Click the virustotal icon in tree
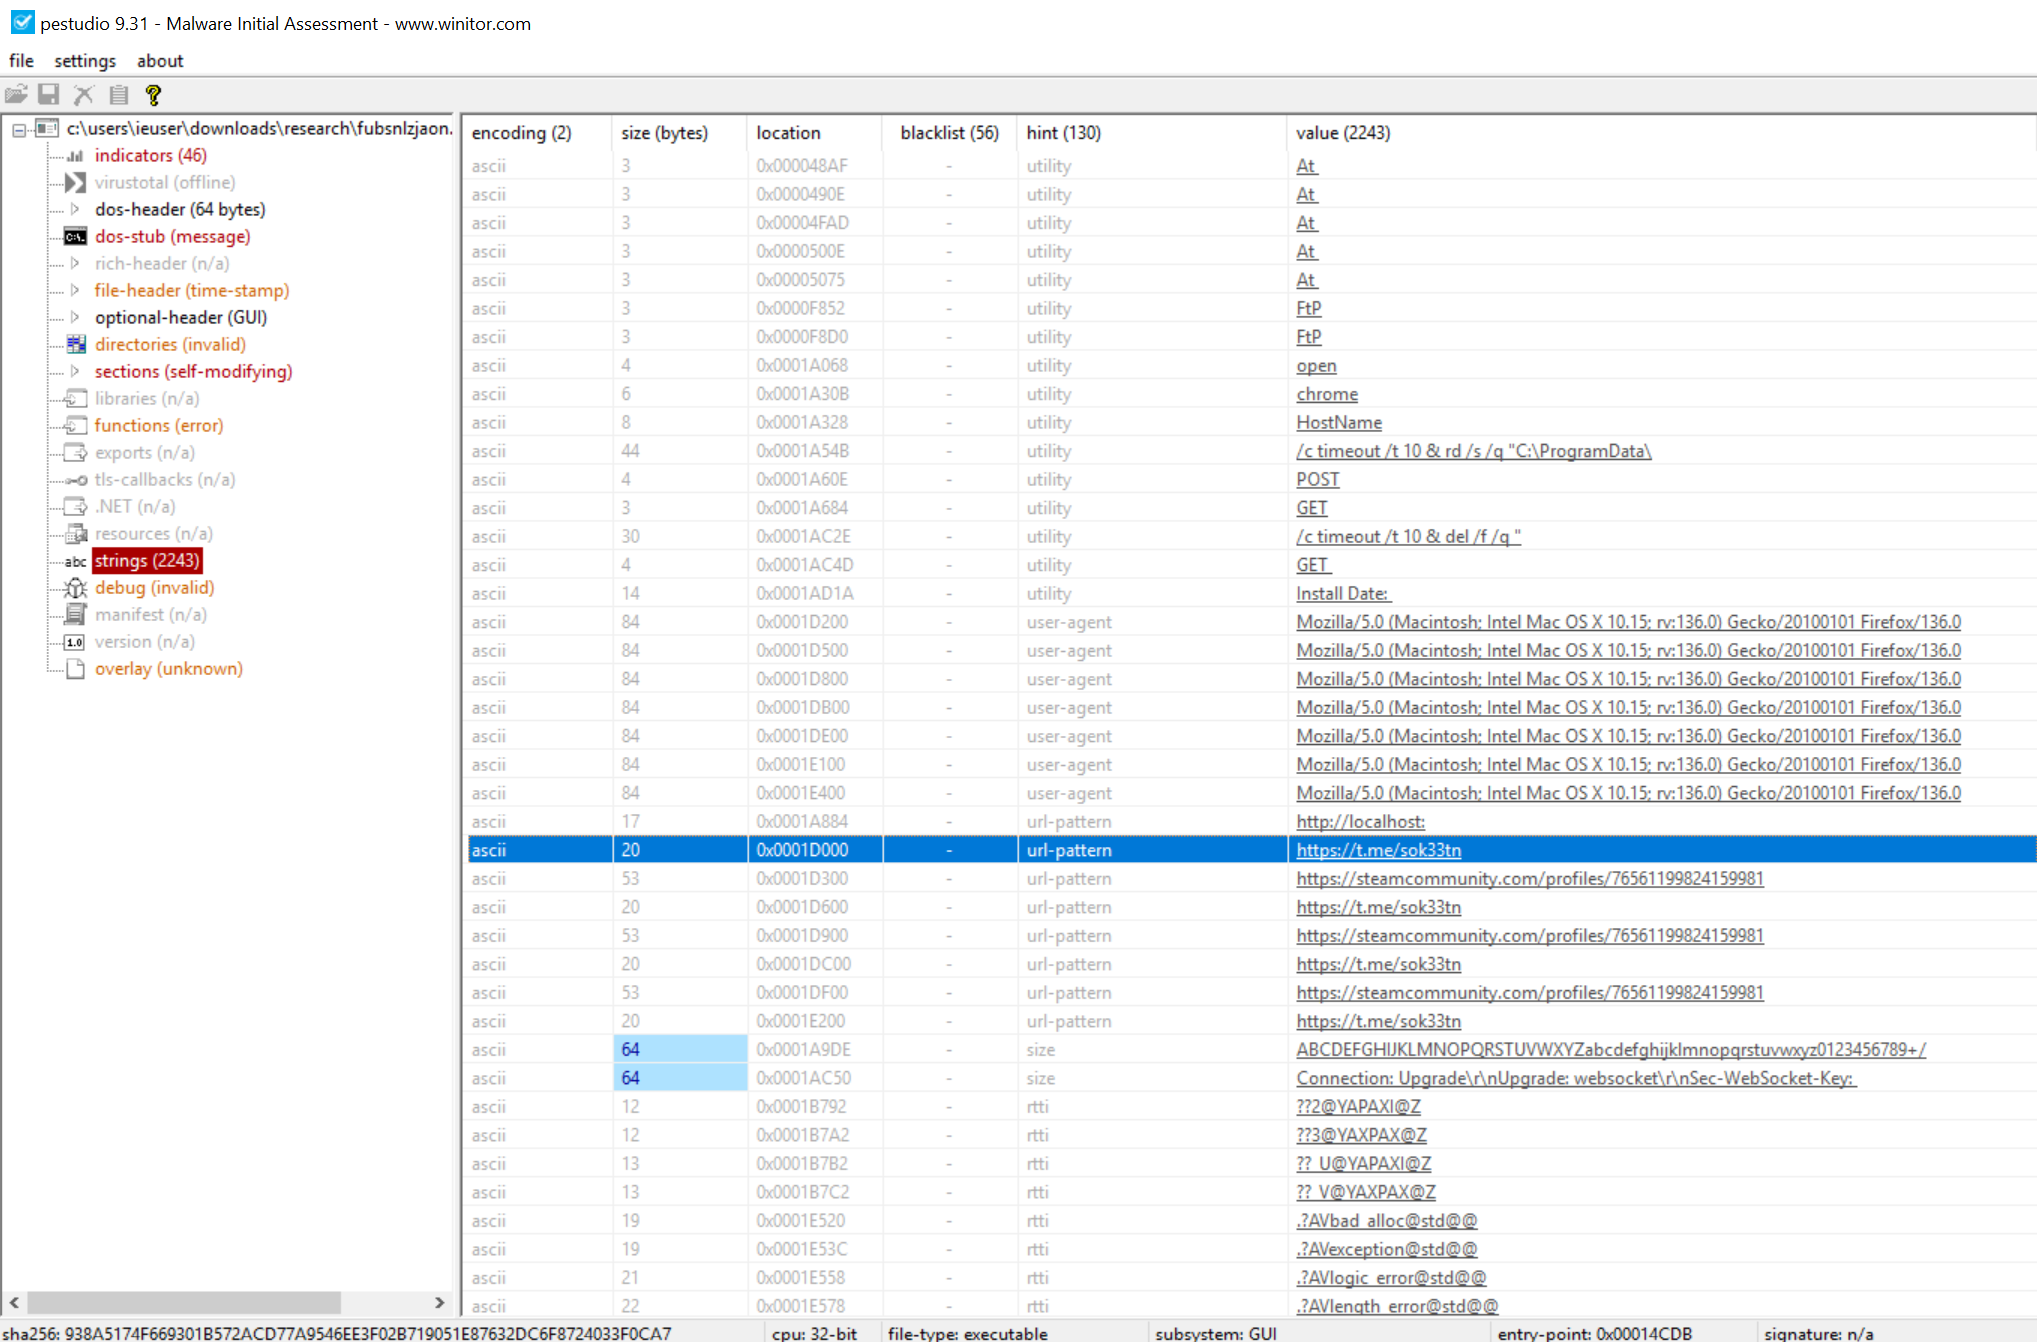 75,183
